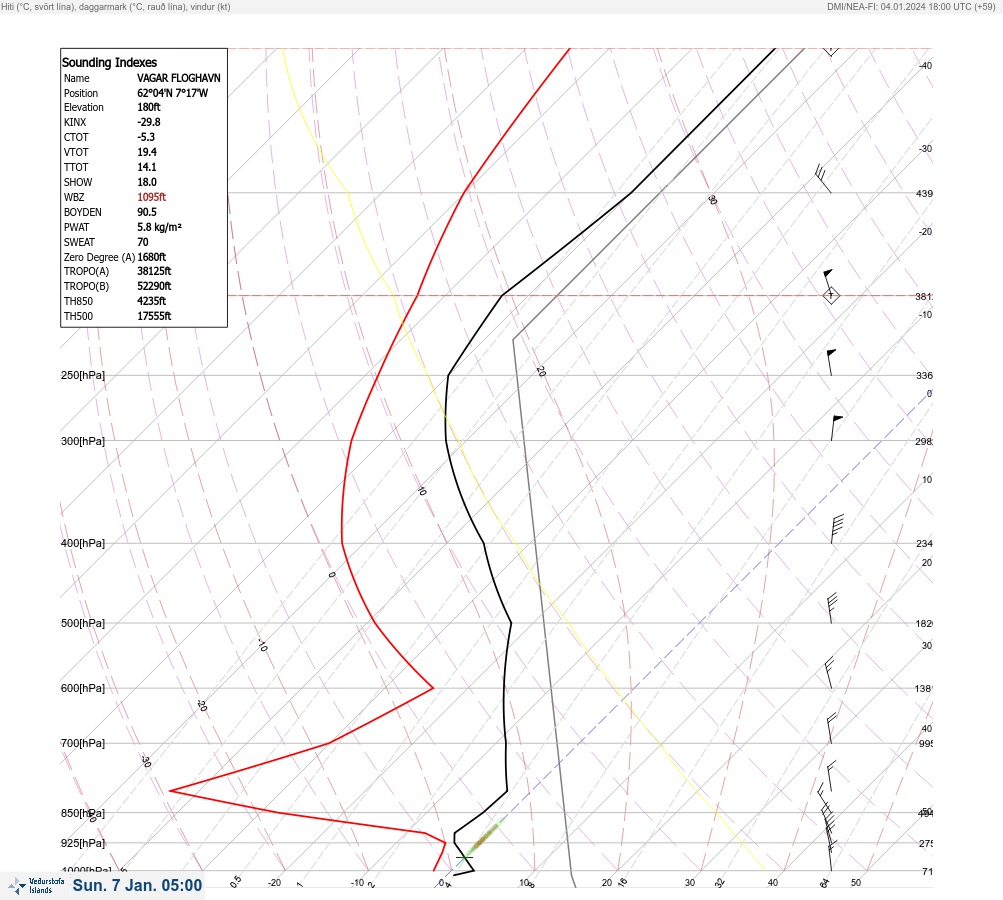
Task: Click the Zero Degree (A) value 1680ft
Action: click(x=152, y=257)
